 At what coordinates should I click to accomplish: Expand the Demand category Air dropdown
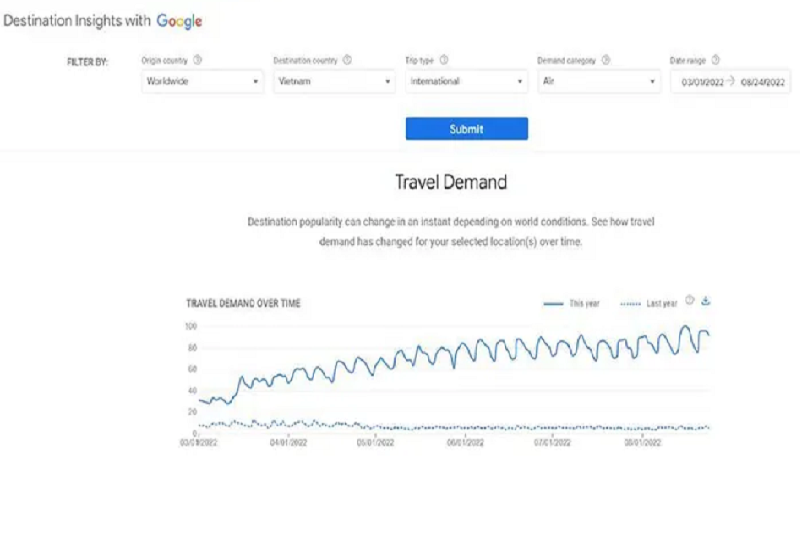tap(599, 82)
